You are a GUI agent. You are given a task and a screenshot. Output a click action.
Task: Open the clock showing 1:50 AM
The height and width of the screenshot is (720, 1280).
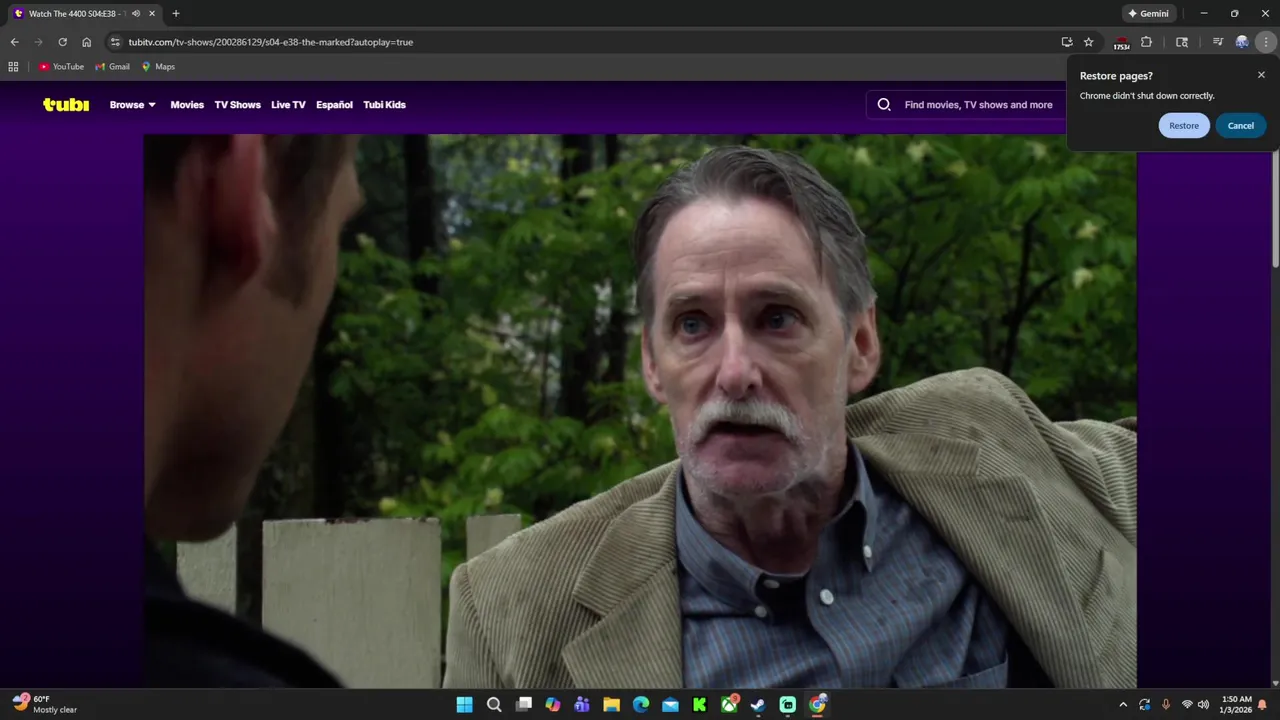(1236, 705)
